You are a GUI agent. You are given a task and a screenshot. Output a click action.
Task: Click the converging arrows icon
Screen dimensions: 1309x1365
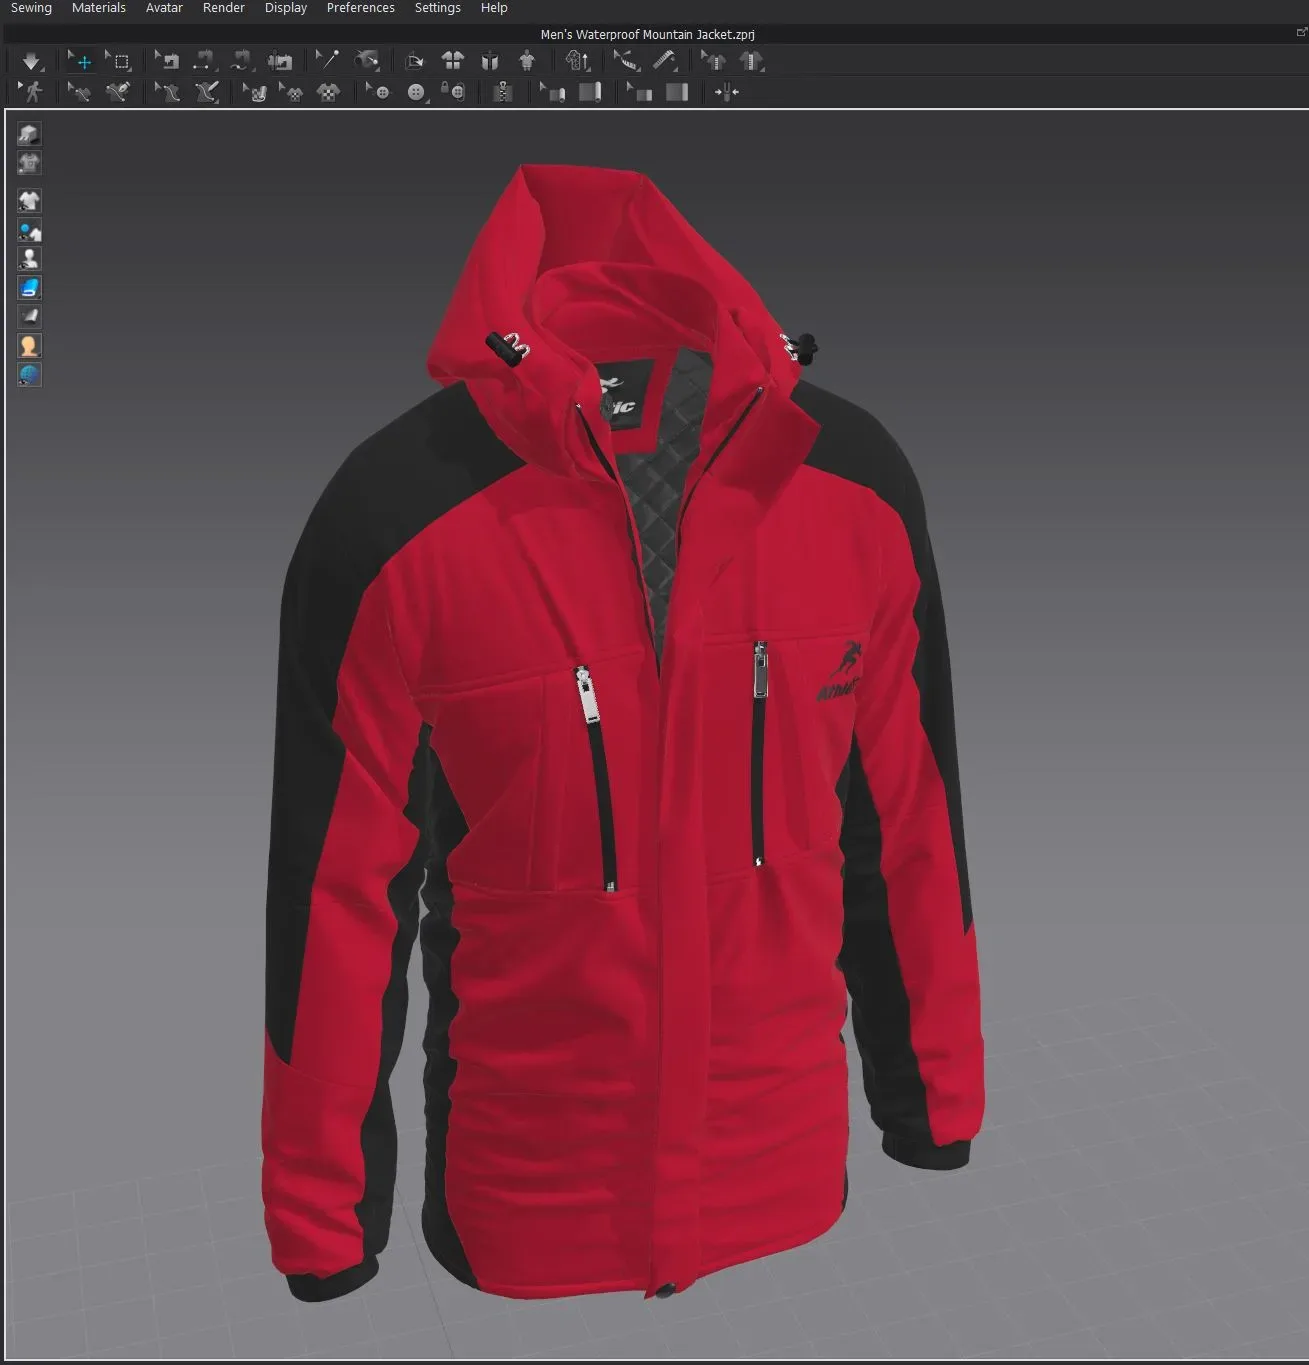point(727,92)
